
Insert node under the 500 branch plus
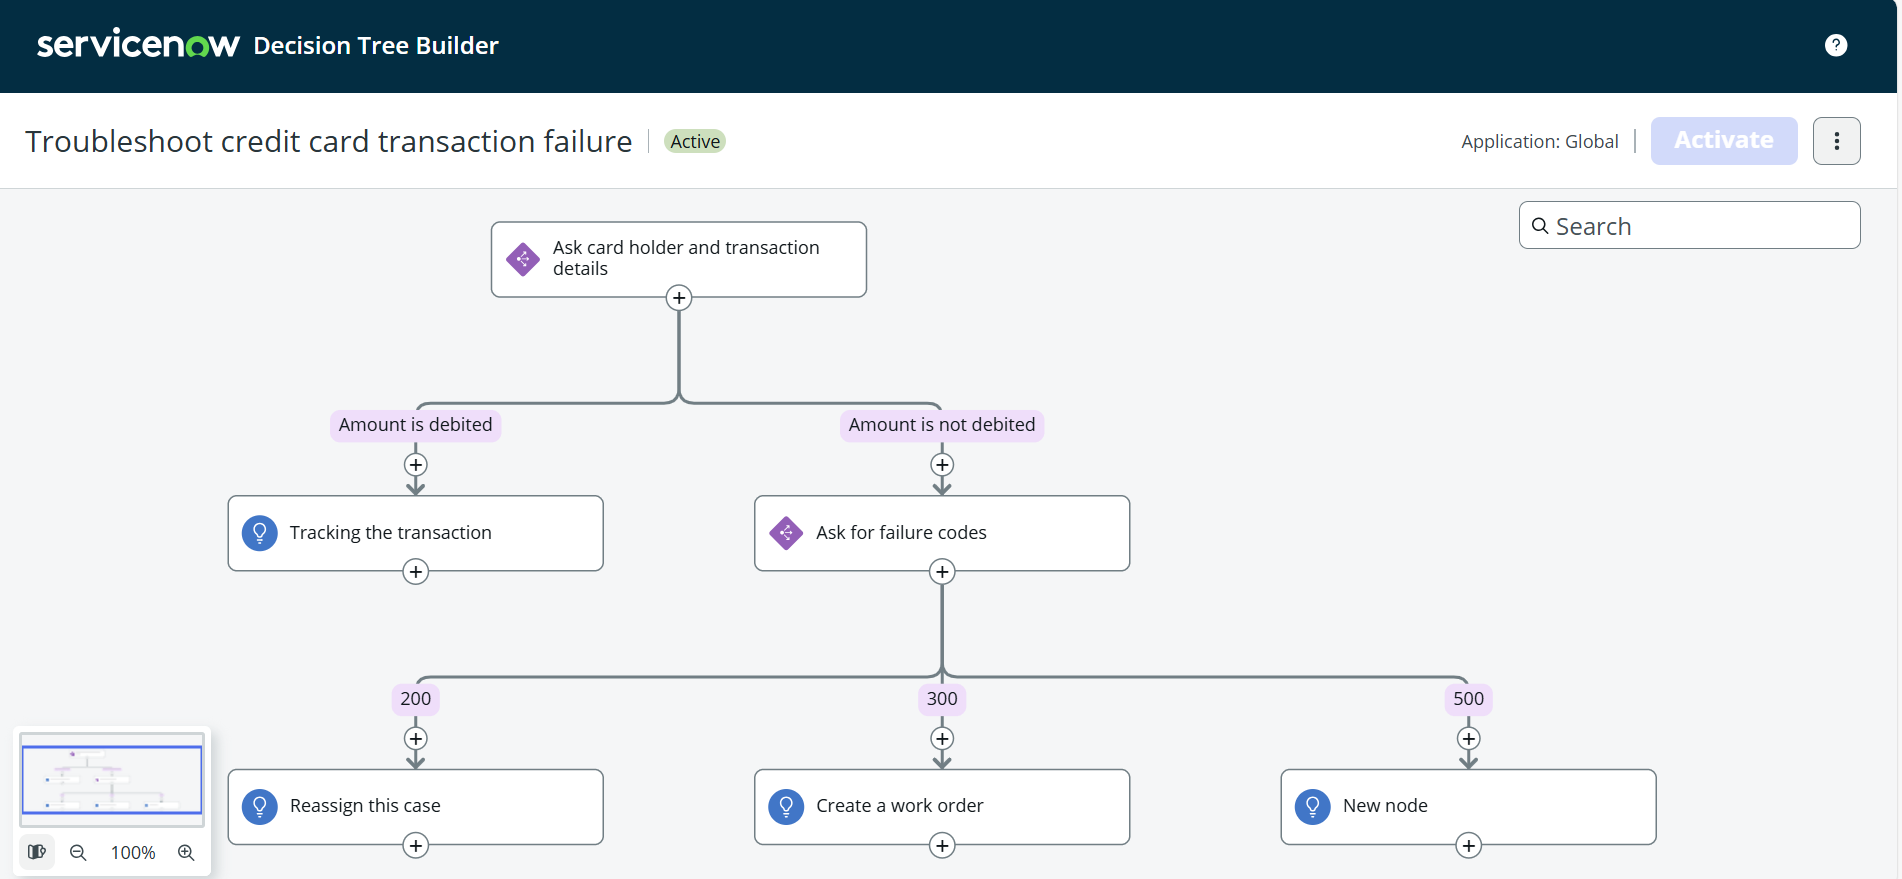click(1468, 739)
